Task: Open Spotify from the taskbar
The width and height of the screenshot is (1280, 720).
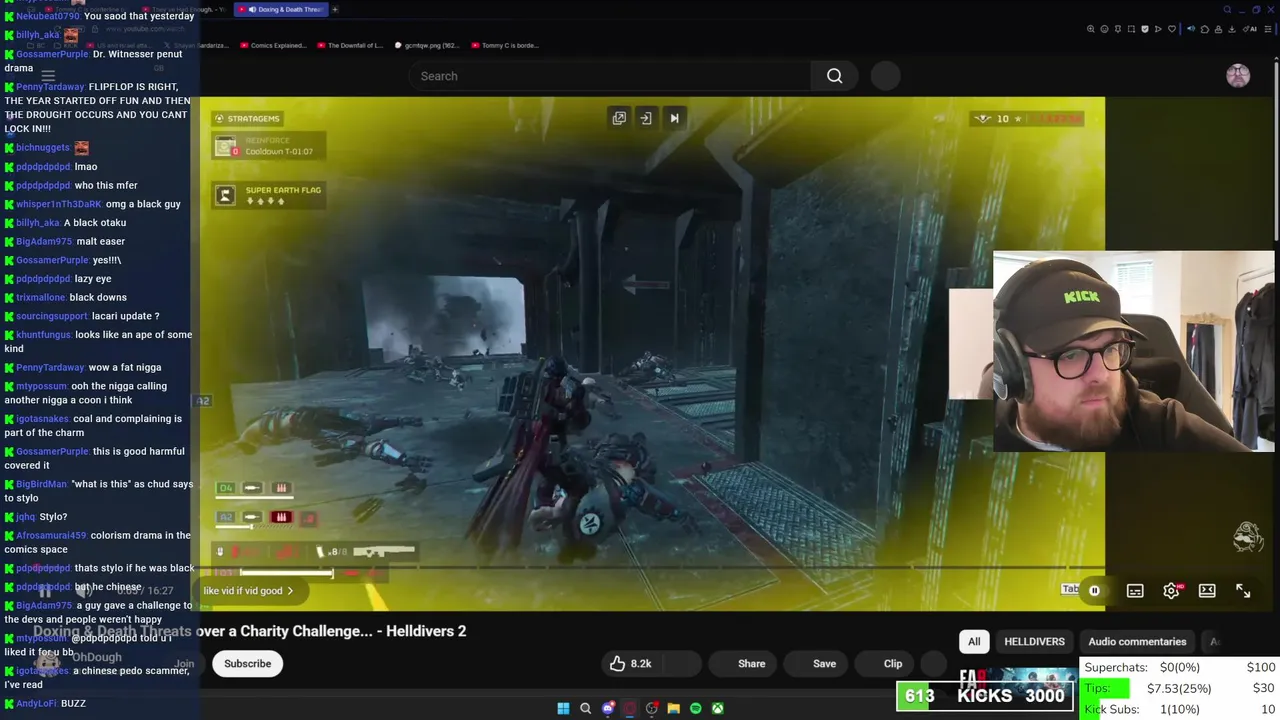Action: 695,709
